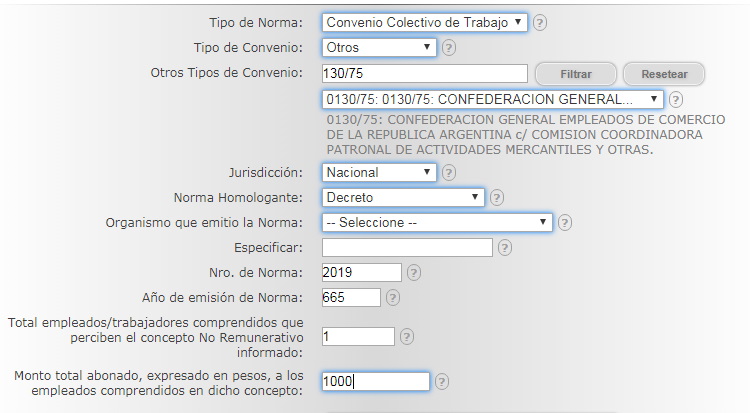Screen dimensions: 750x413
Task: Click help icon next to Jurisdicción dropdown
Action: 449,172
